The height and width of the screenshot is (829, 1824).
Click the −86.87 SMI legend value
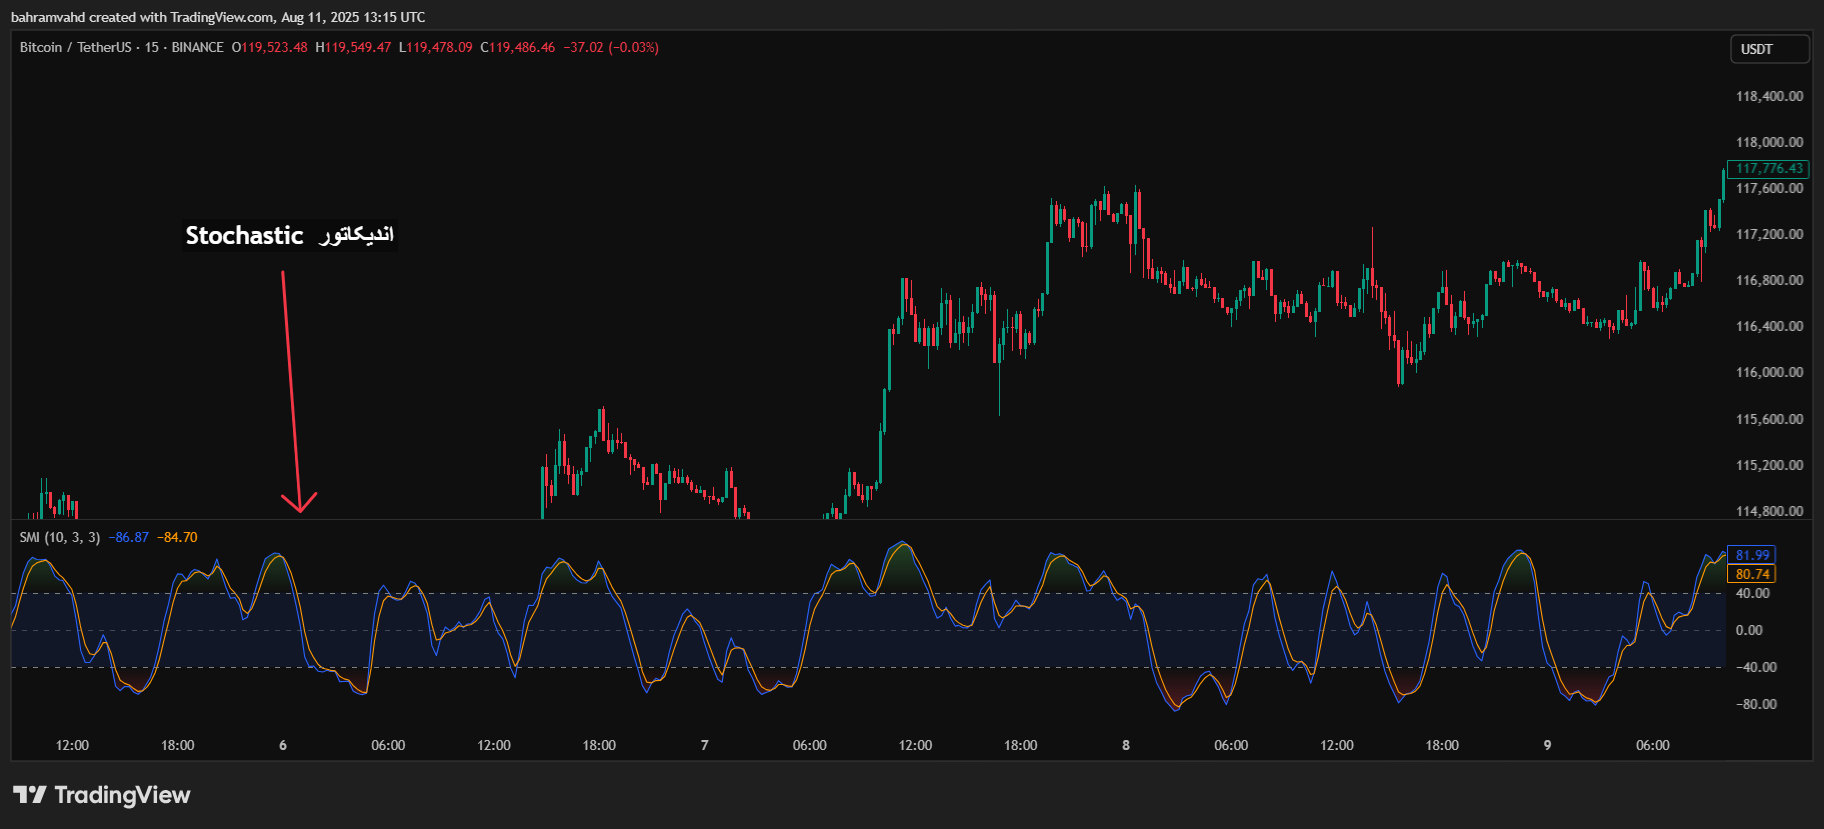click(129, 538)
